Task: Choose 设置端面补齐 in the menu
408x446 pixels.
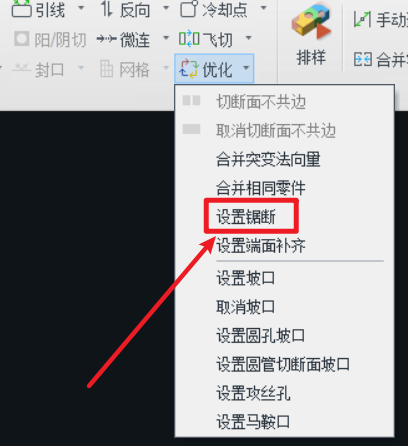Action: [x=261, y=246]
